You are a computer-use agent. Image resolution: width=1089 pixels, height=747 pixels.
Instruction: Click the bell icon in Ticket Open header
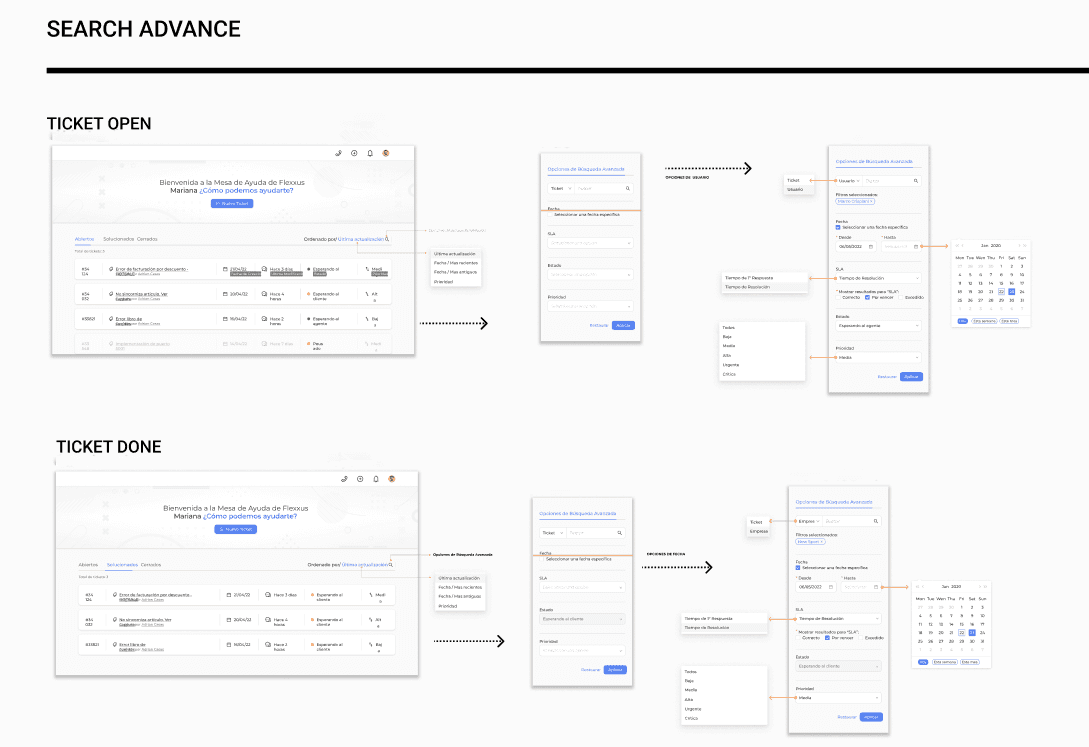[x=370, y=153]
